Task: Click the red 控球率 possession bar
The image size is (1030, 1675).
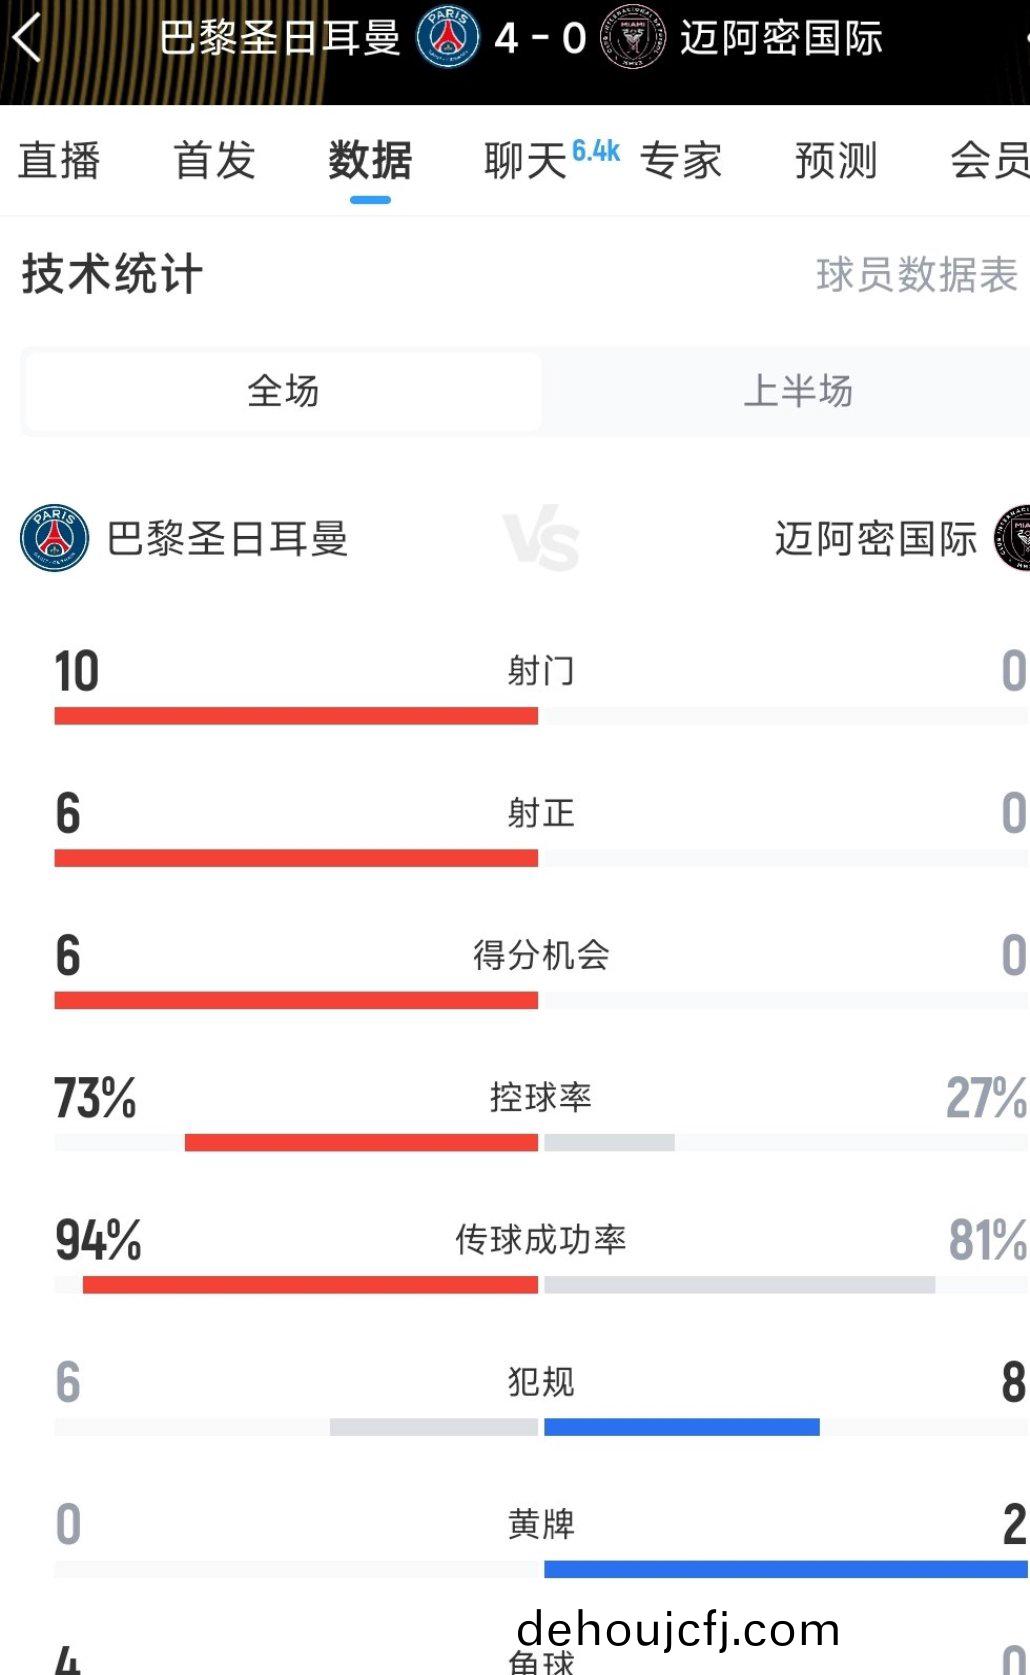Action: [361, 1142]
